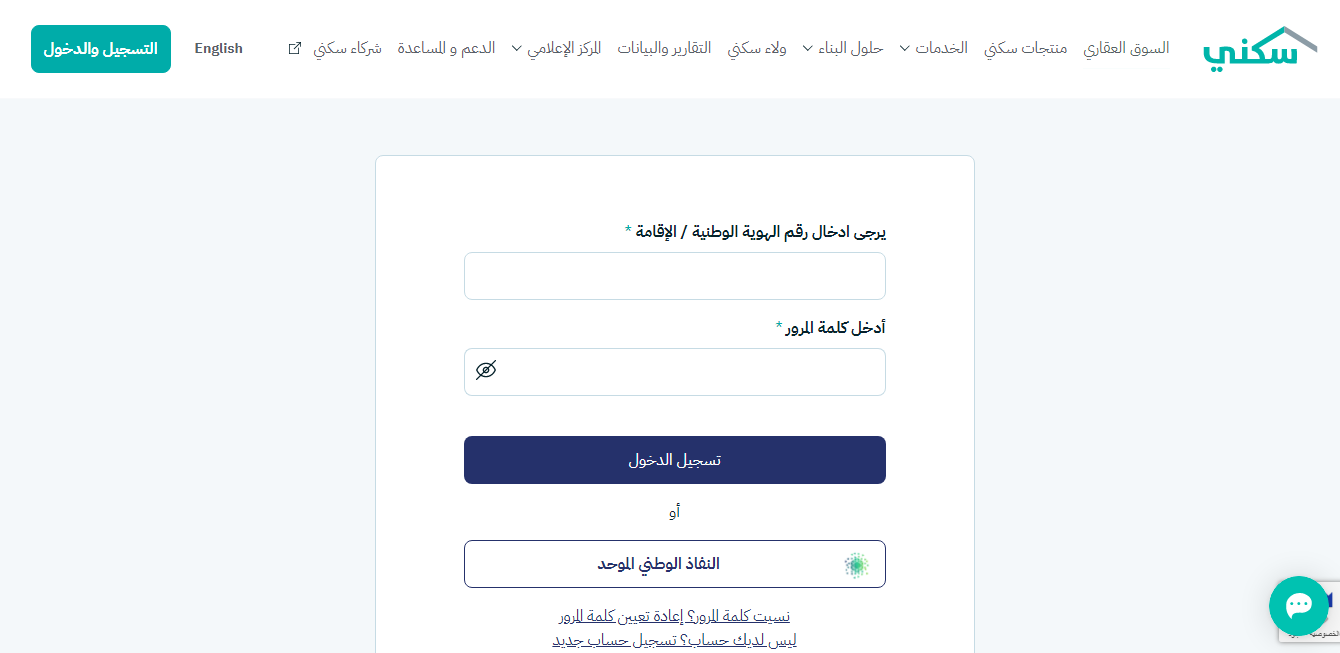
Task: Click the Sakani logo
Action: pos(1260,49)
